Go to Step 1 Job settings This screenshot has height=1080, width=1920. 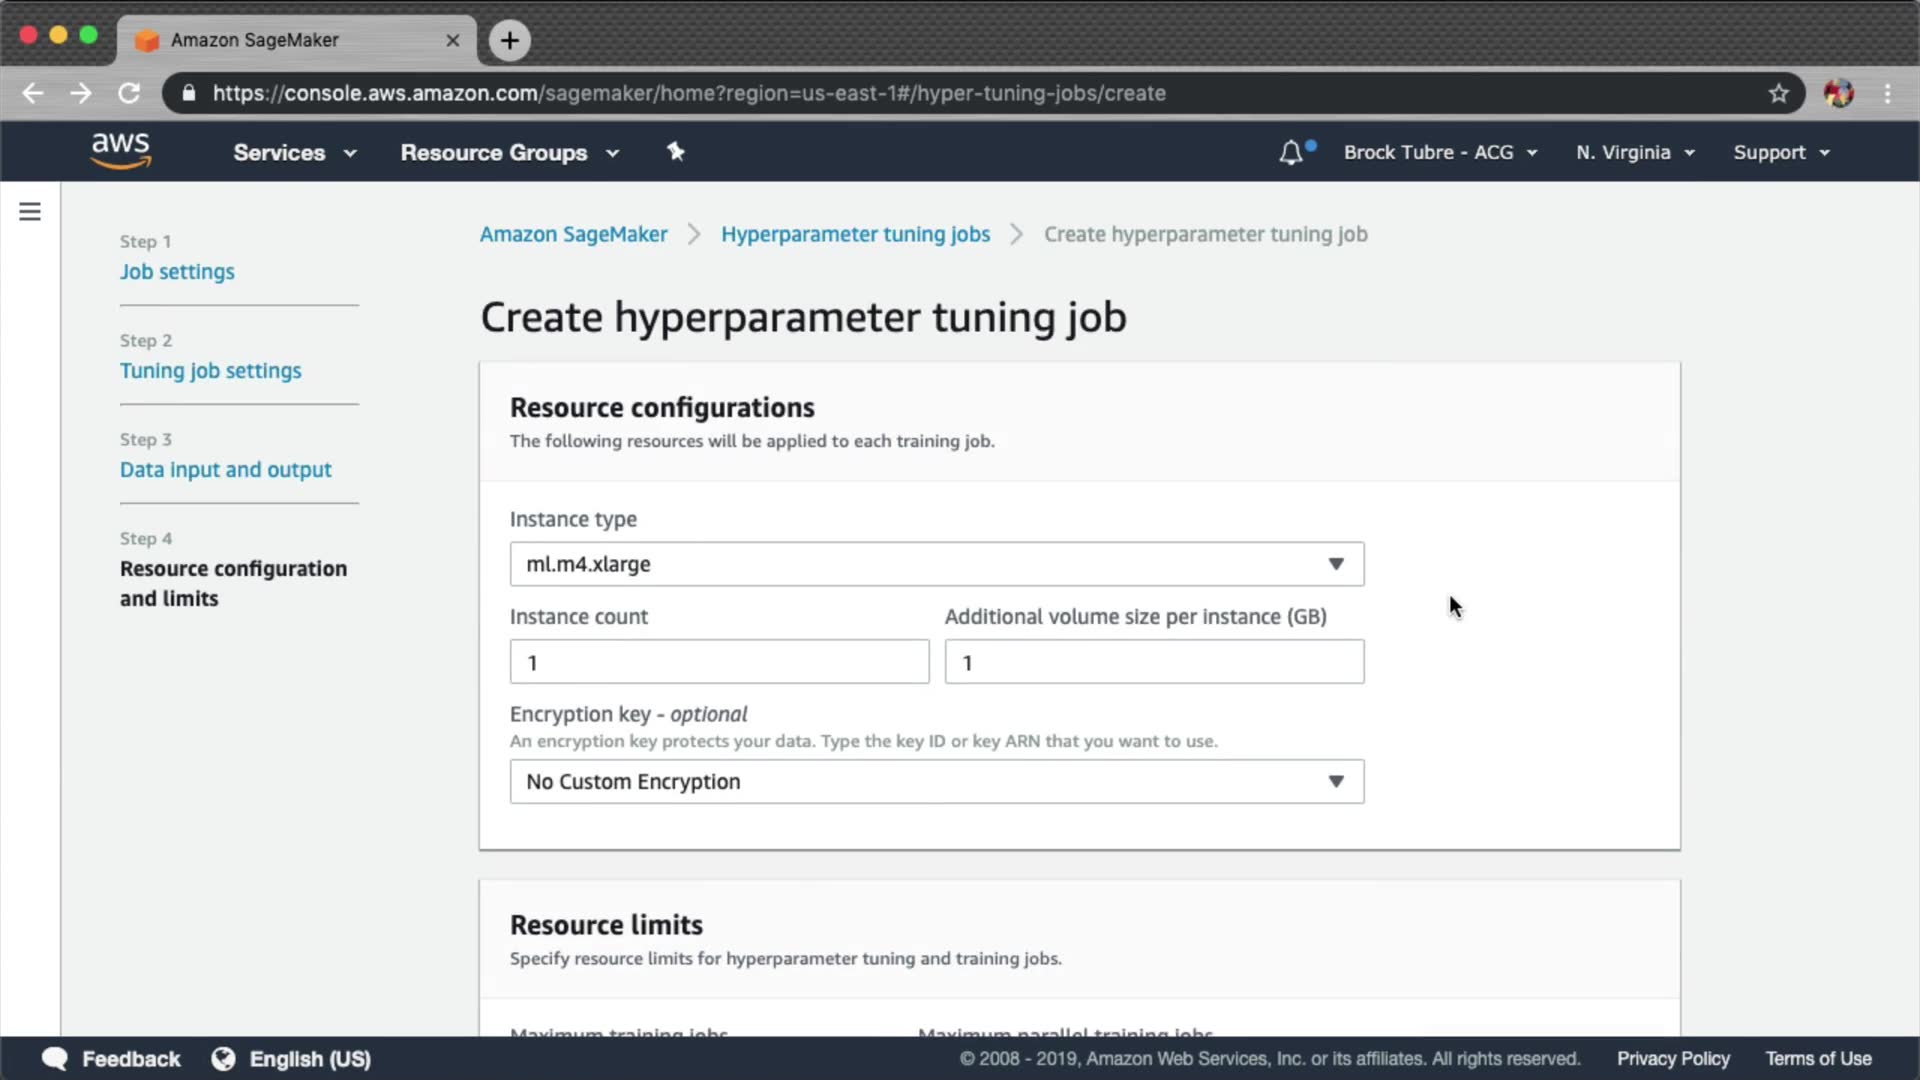(177, 272)
